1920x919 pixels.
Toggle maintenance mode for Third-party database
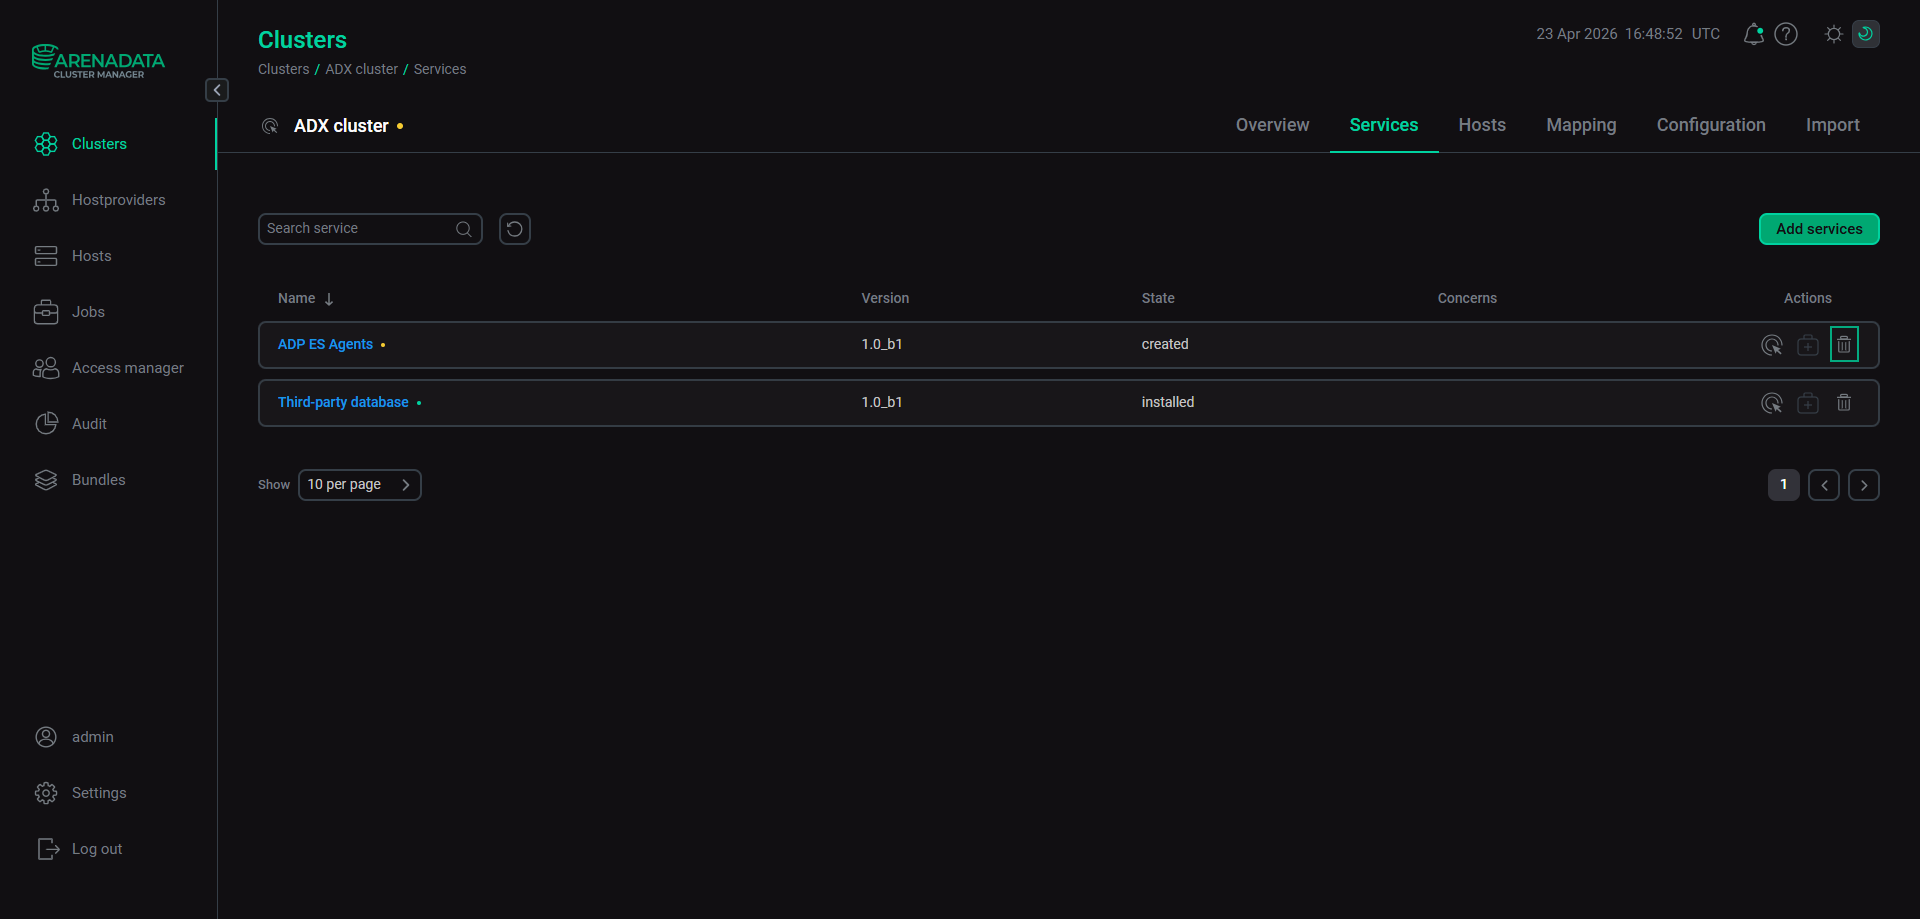coord(1808,403)
